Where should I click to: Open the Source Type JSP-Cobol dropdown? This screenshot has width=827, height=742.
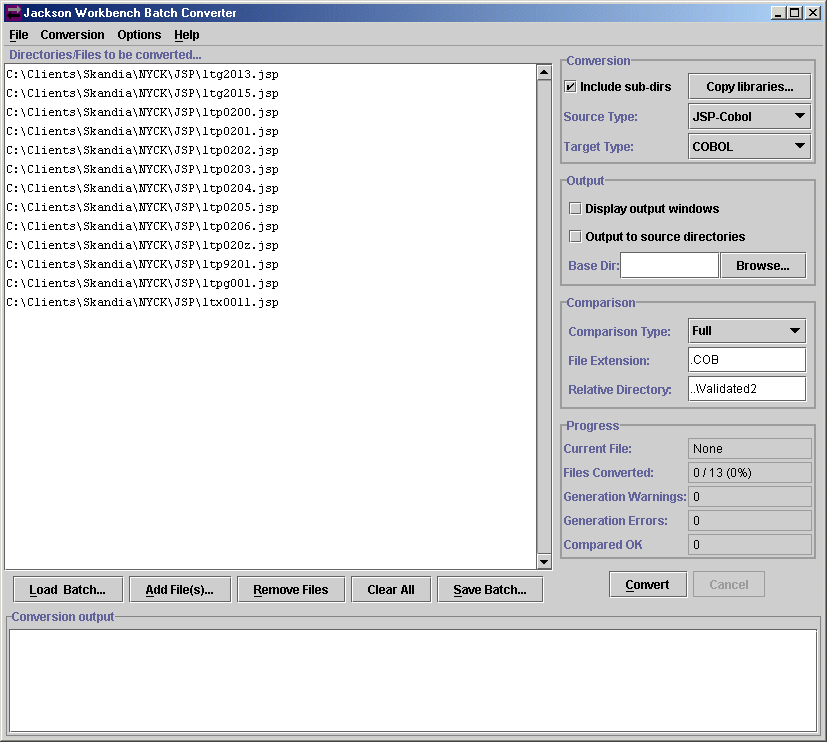point(749,117)
